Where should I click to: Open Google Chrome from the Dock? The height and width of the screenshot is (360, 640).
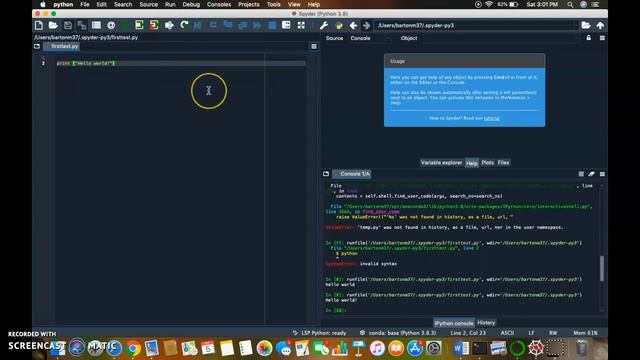click(x=133, y=349)
